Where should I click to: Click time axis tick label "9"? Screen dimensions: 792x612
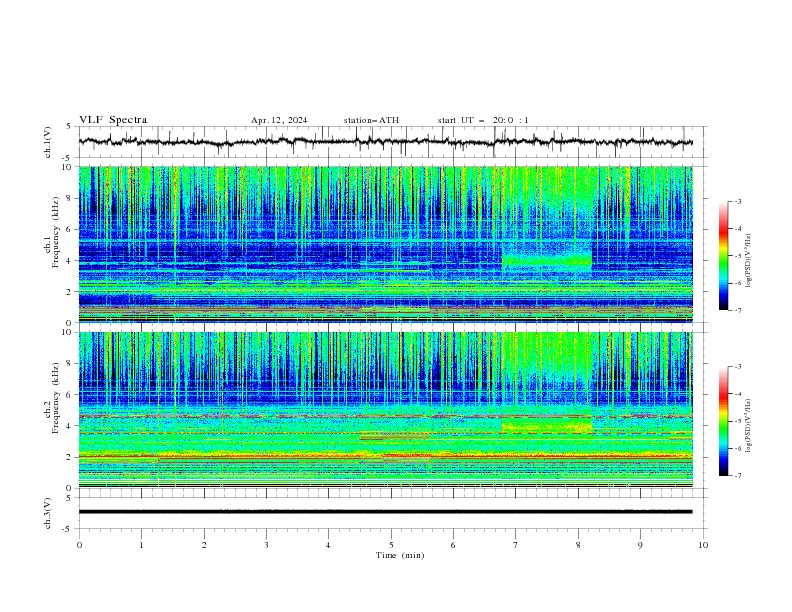[640, 545]
